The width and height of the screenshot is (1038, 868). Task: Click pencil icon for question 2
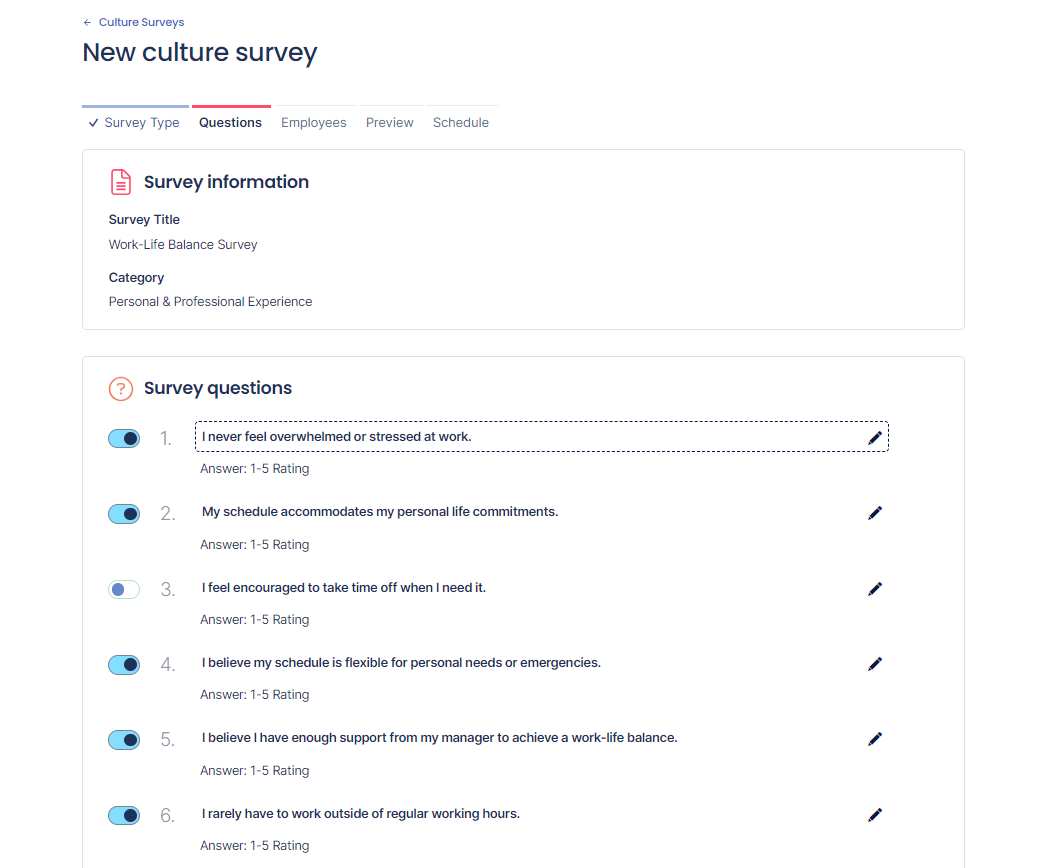tap(875, 512)
